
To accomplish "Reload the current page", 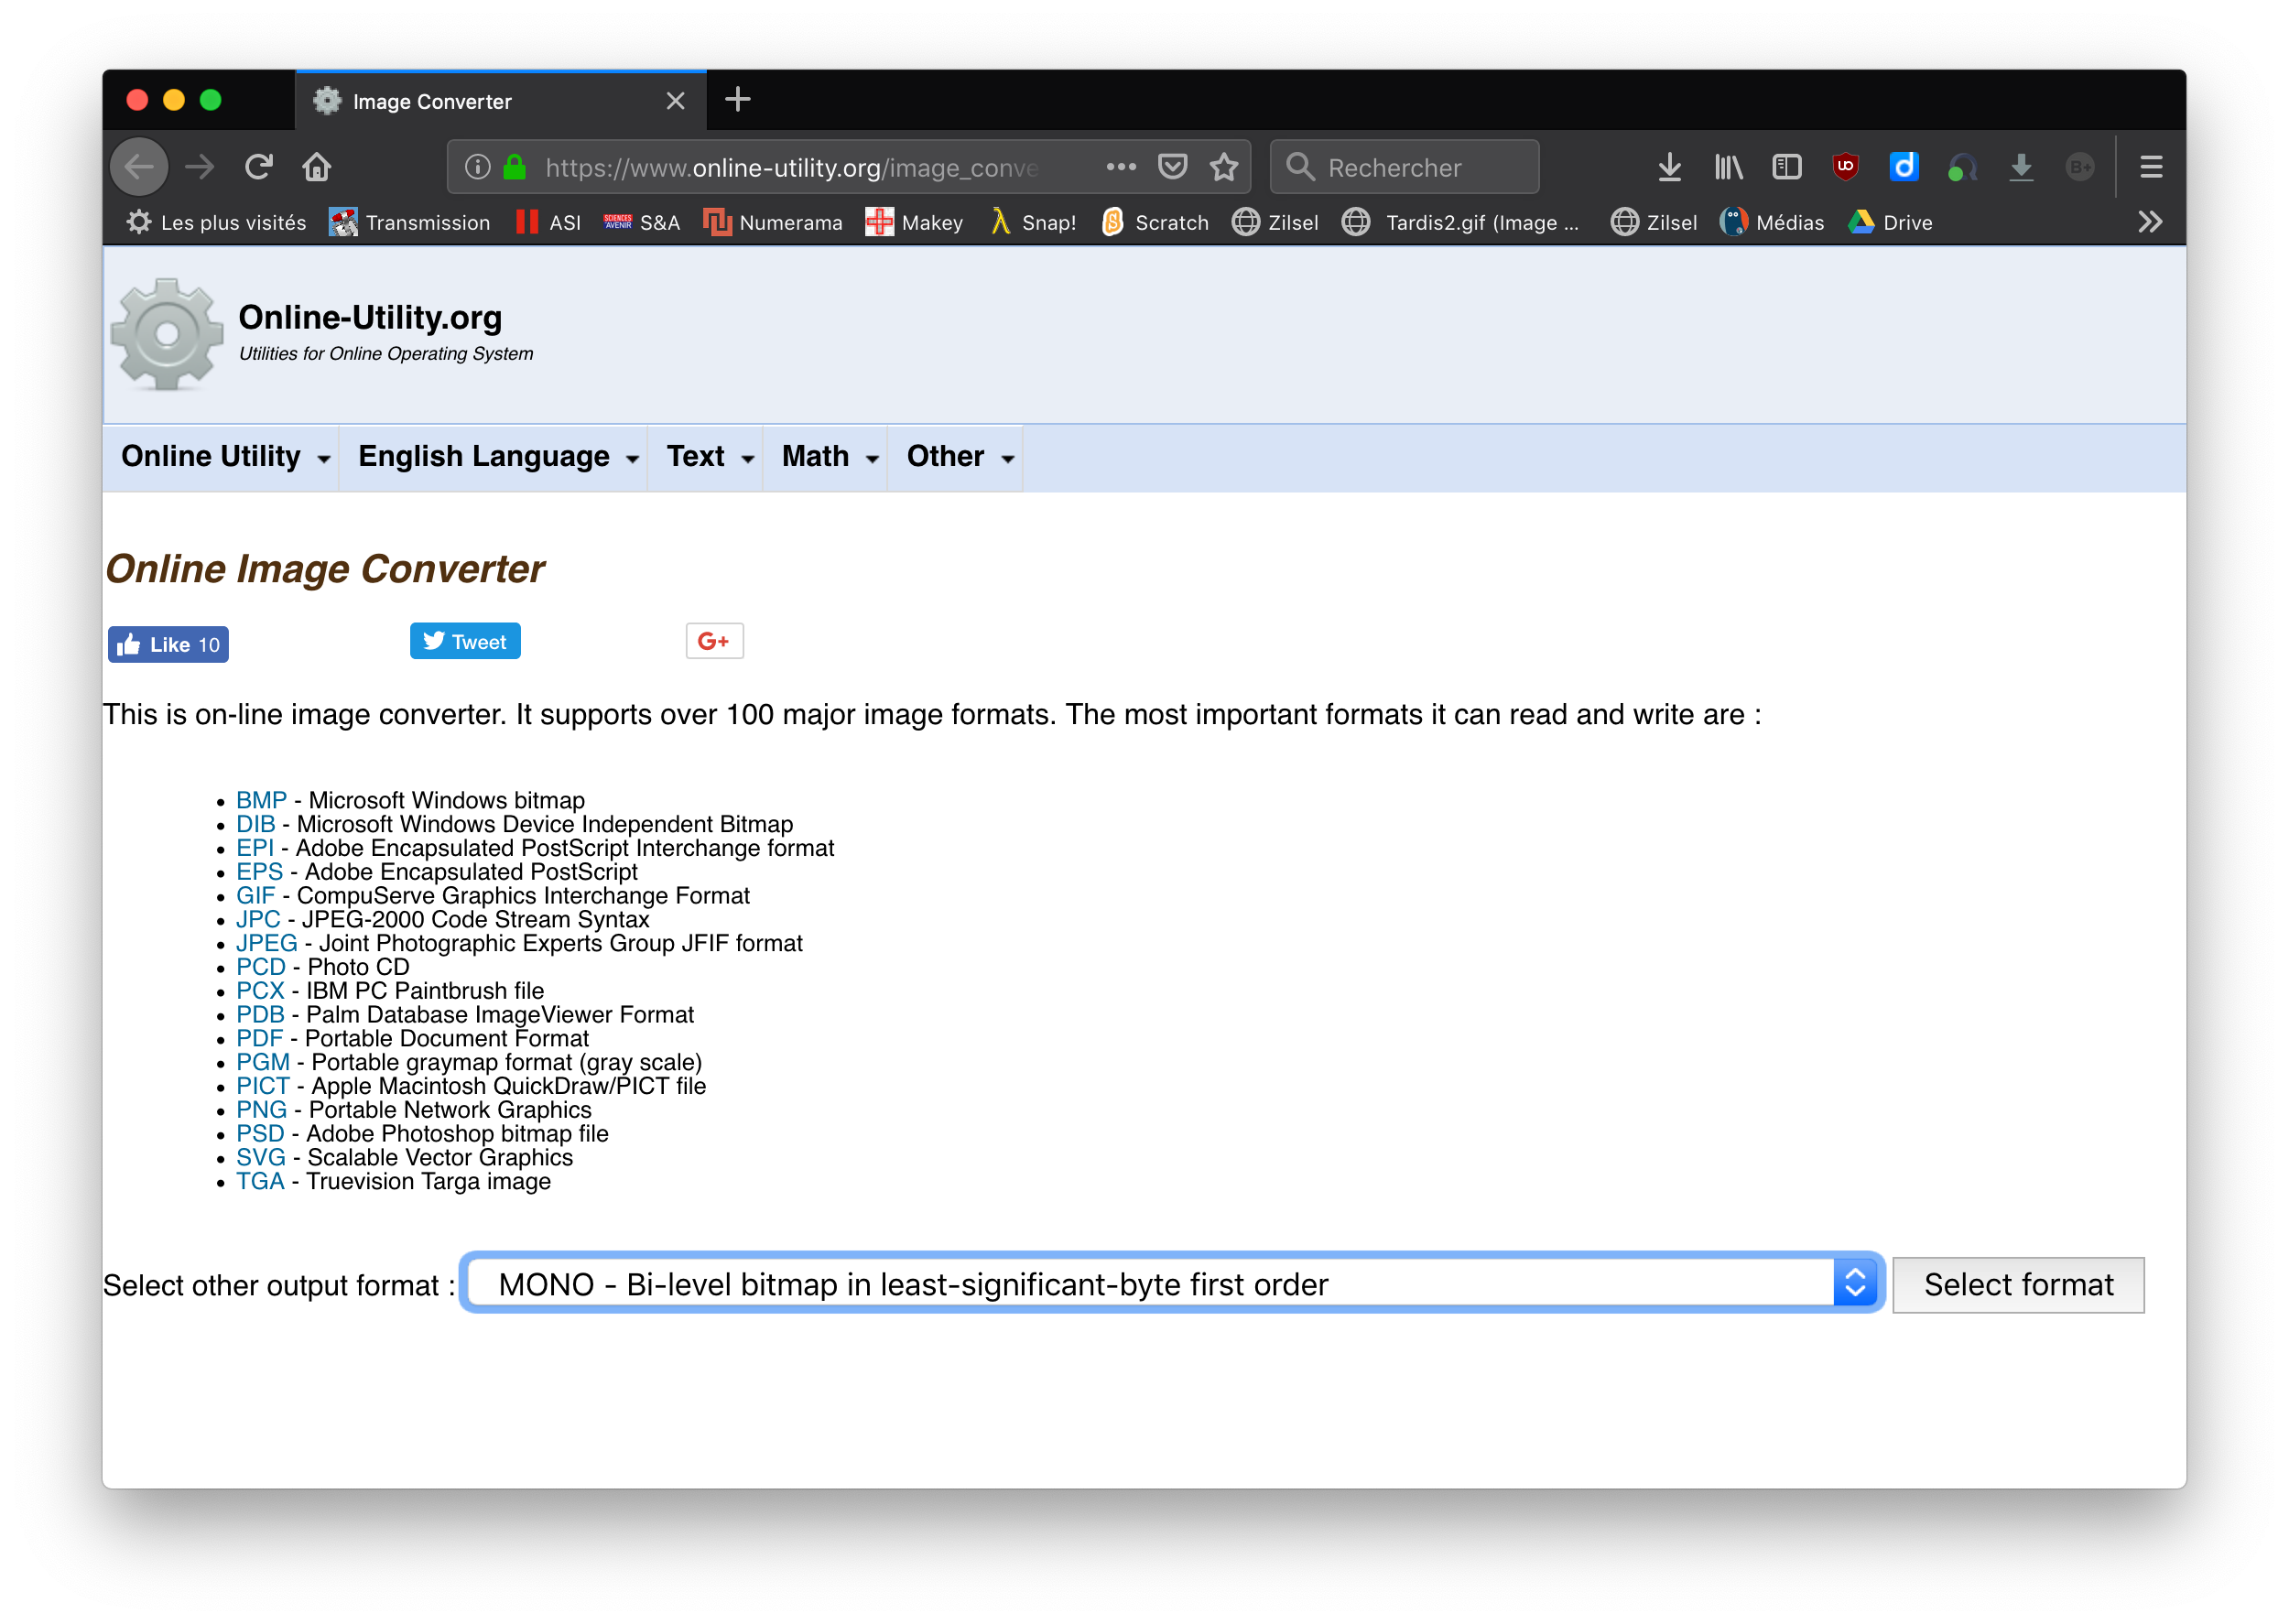I will pos(259,167).
